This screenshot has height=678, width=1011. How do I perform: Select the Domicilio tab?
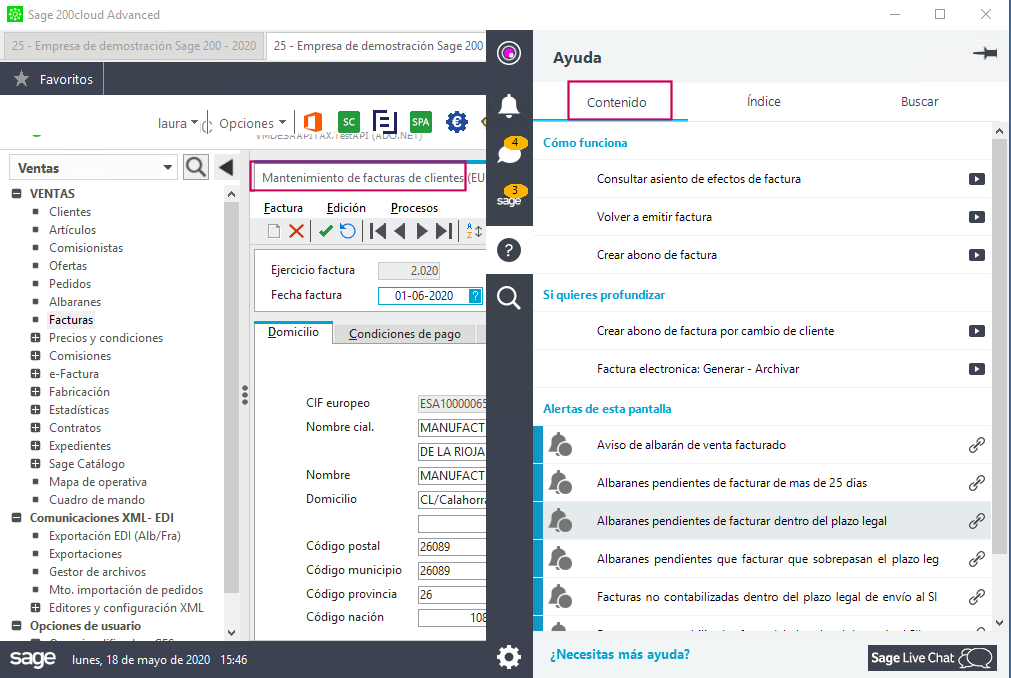[x=293, y=332]
